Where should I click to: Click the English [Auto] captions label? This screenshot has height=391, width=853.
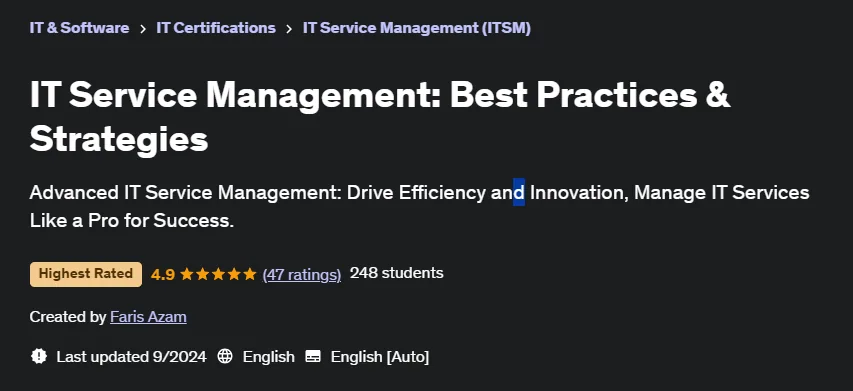coord(380,357)
